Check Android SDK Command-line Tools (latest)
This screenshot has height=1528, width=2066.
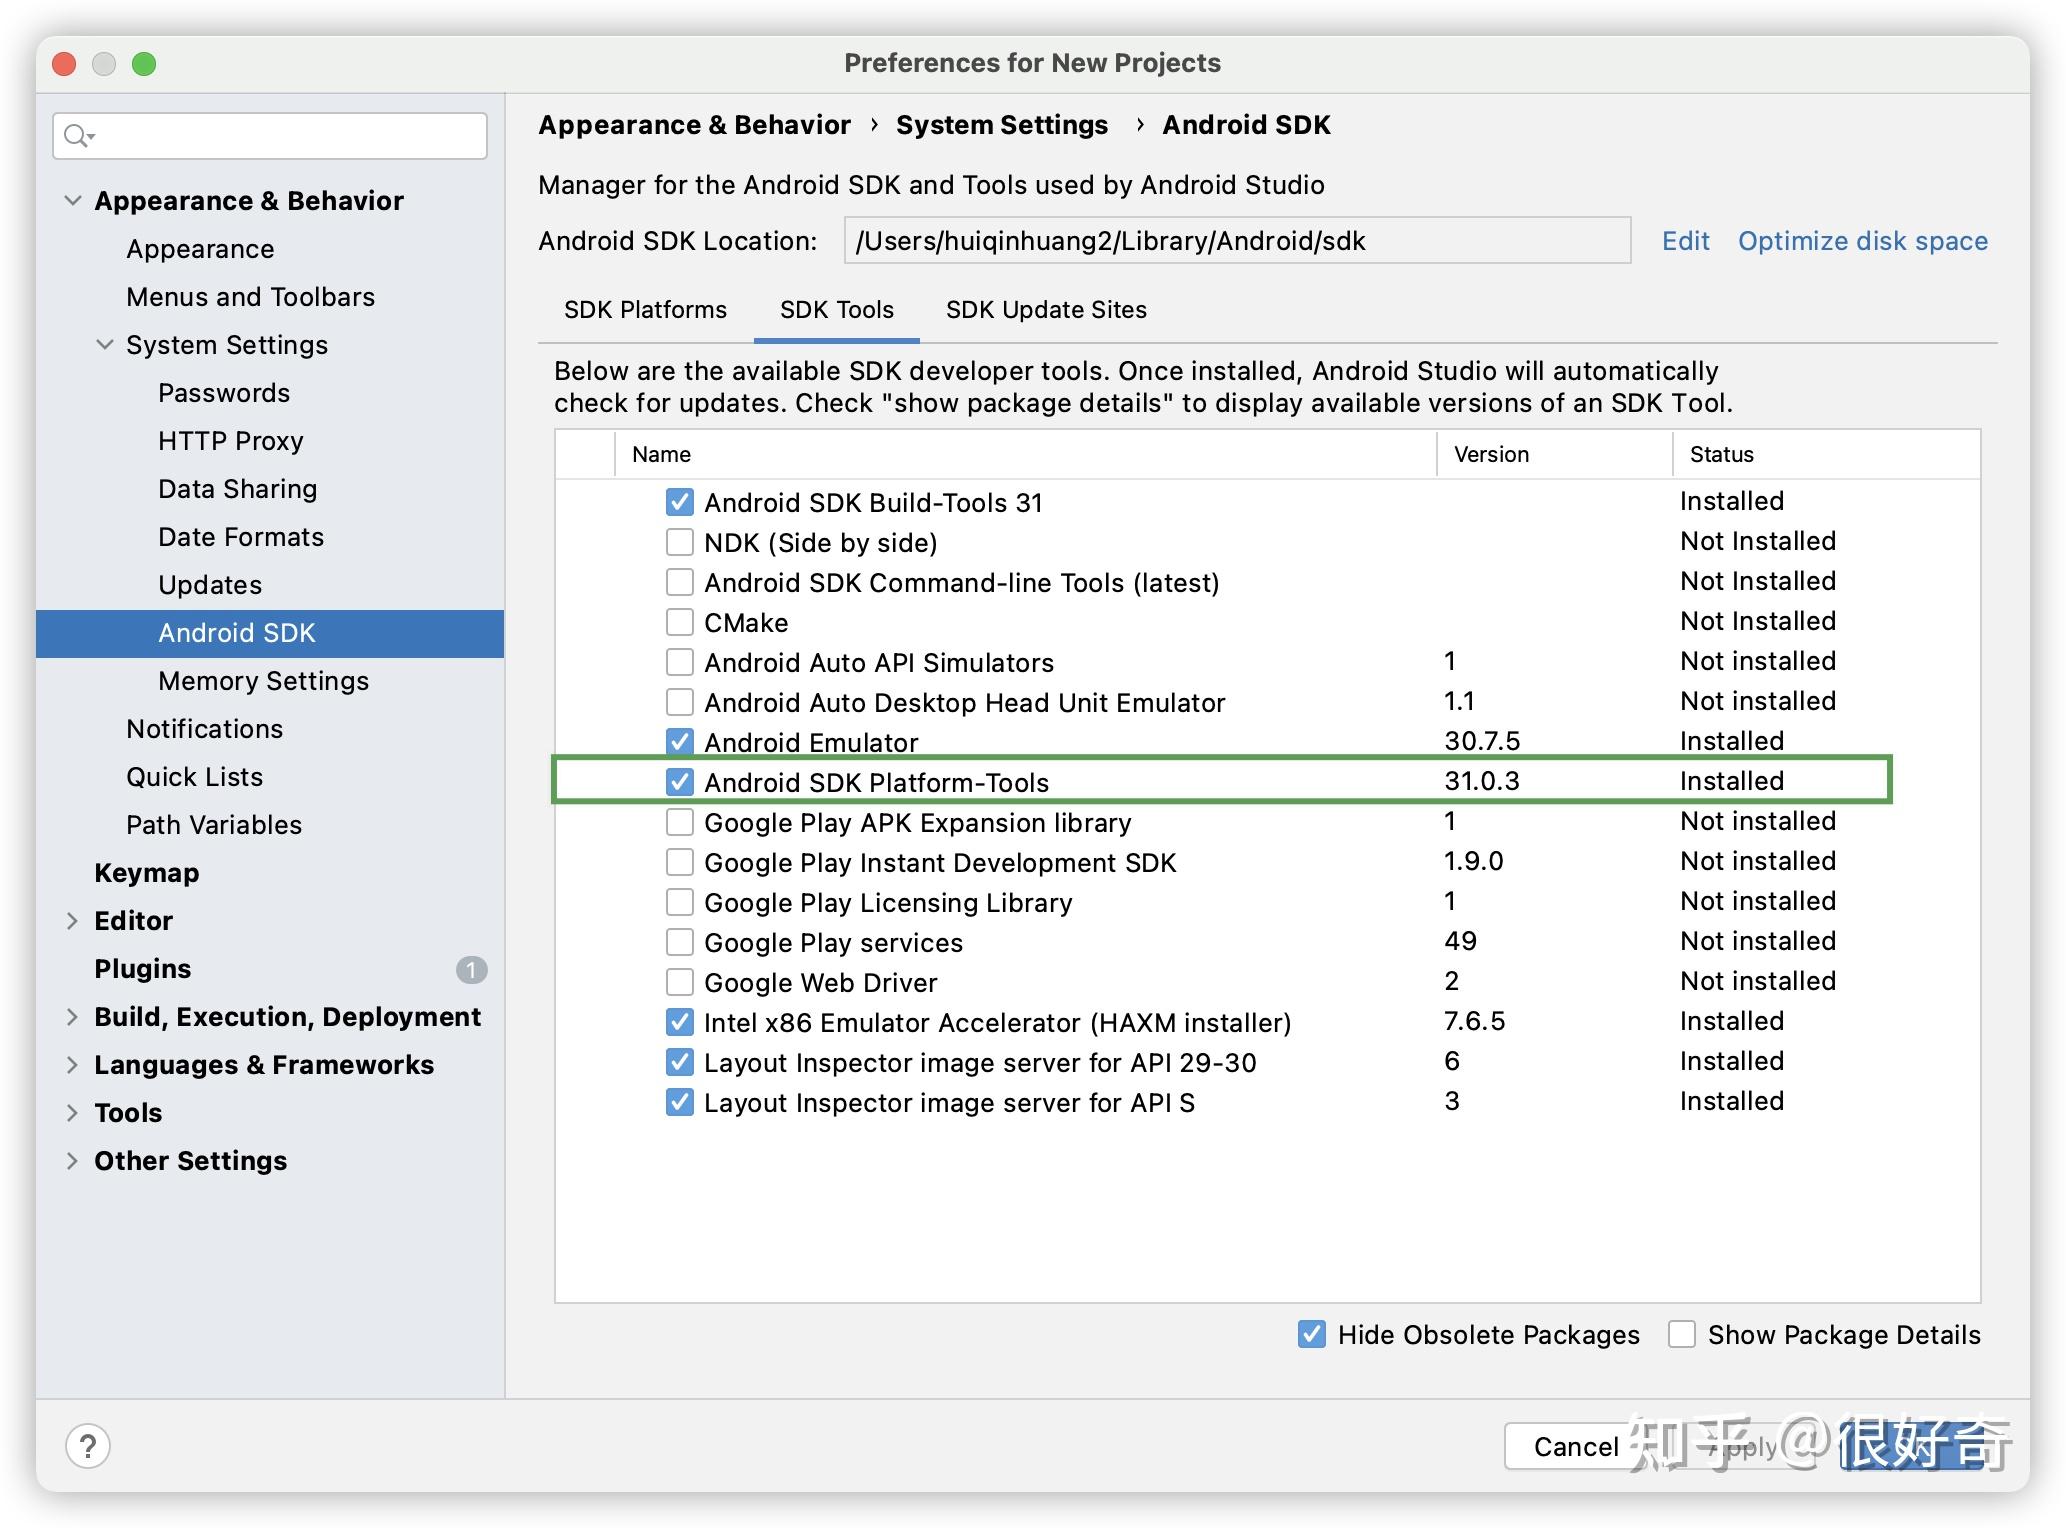680,582
